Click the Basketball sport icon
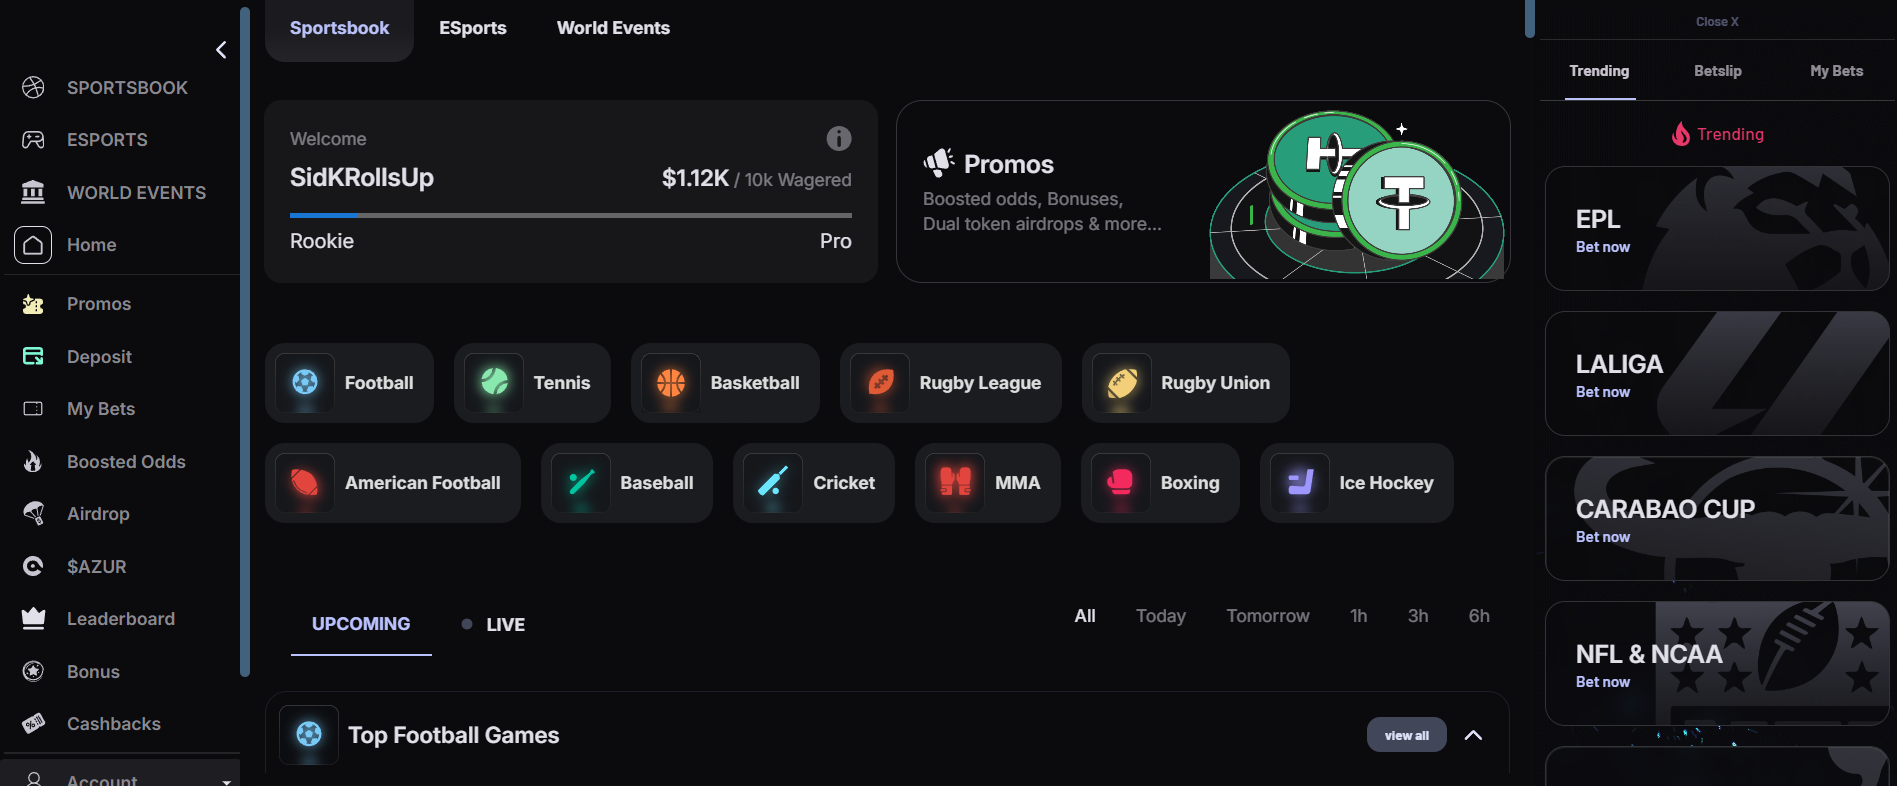 [x=669, y=383]
